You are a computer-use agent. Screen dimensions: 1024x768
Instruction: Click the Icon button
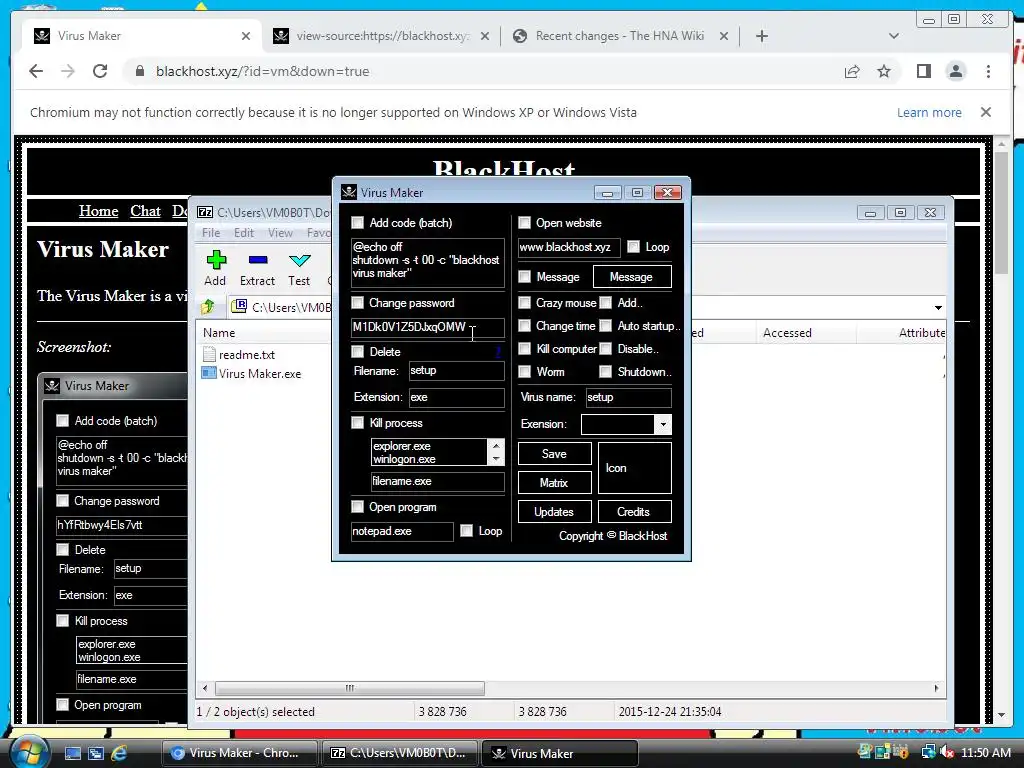click(x=634, y=468)
